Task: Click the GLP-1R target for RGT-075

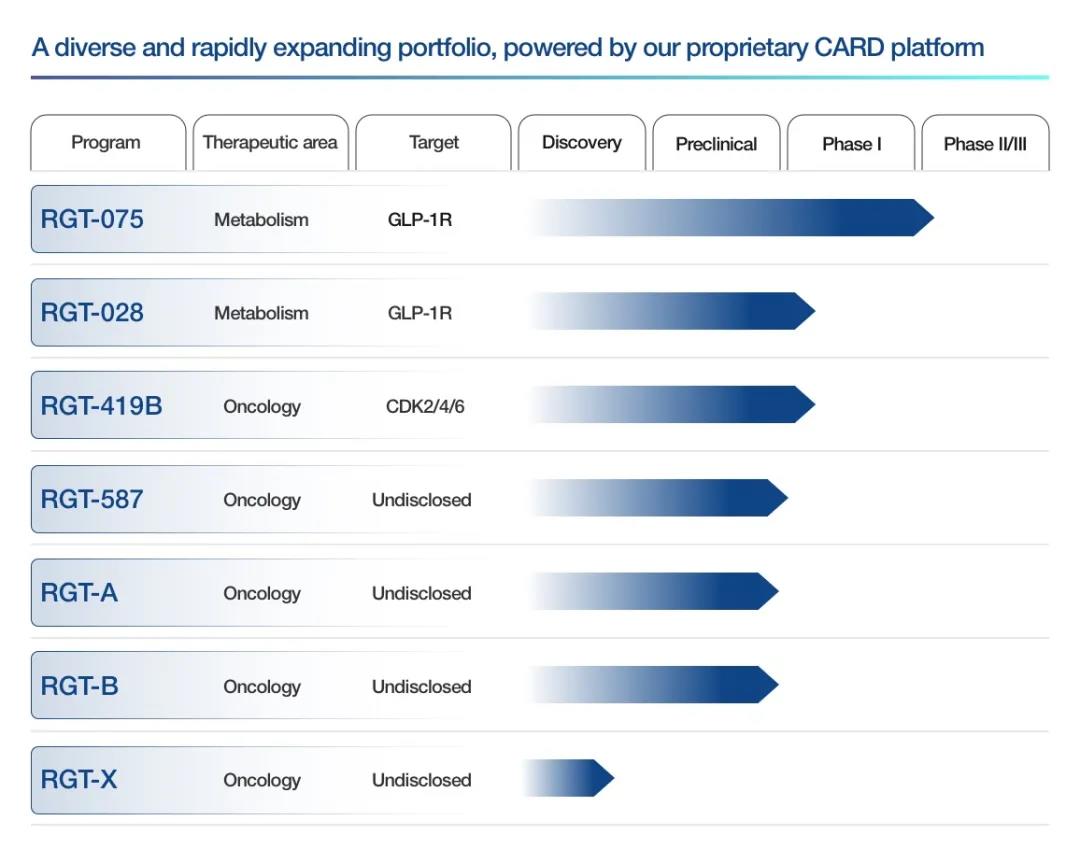Action: (420, 220)
